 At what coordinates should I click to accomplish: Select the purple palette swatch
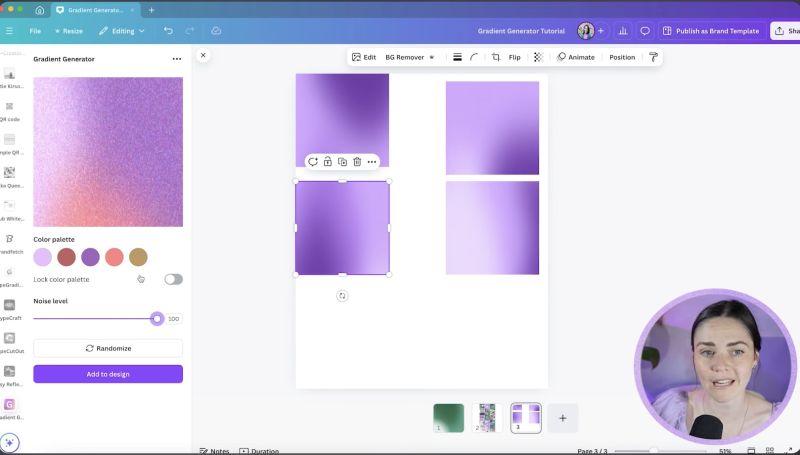[90, 257]
